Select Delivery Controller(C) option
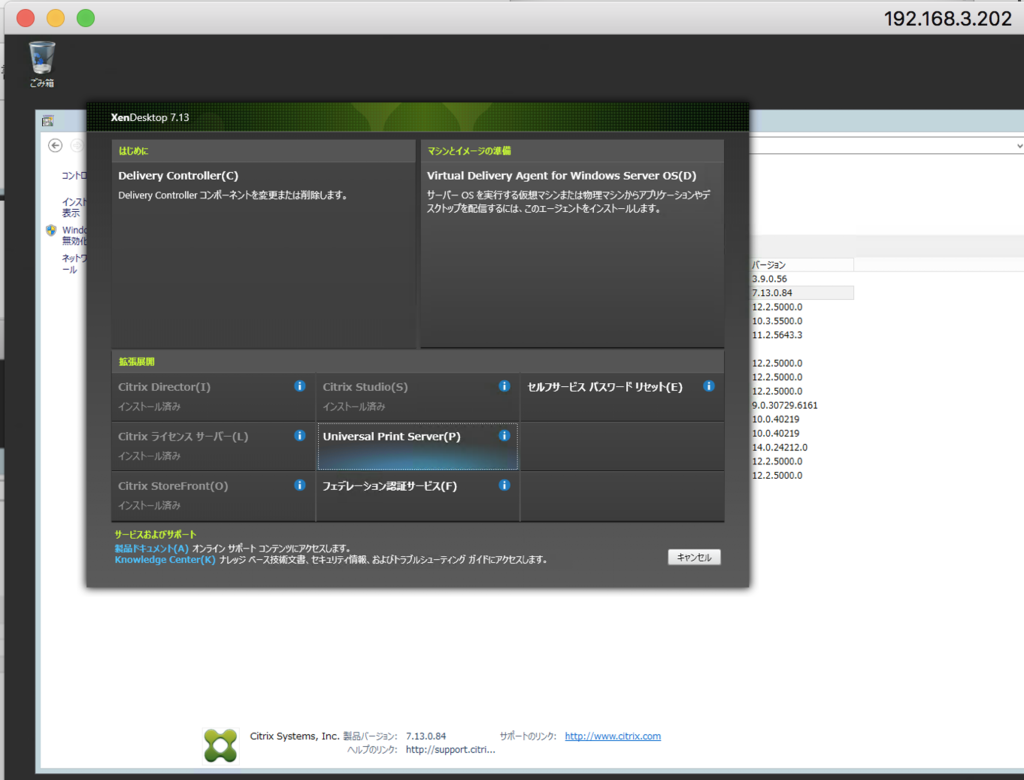This screenshot has height=780, width=1024. [x=263, y=243]
